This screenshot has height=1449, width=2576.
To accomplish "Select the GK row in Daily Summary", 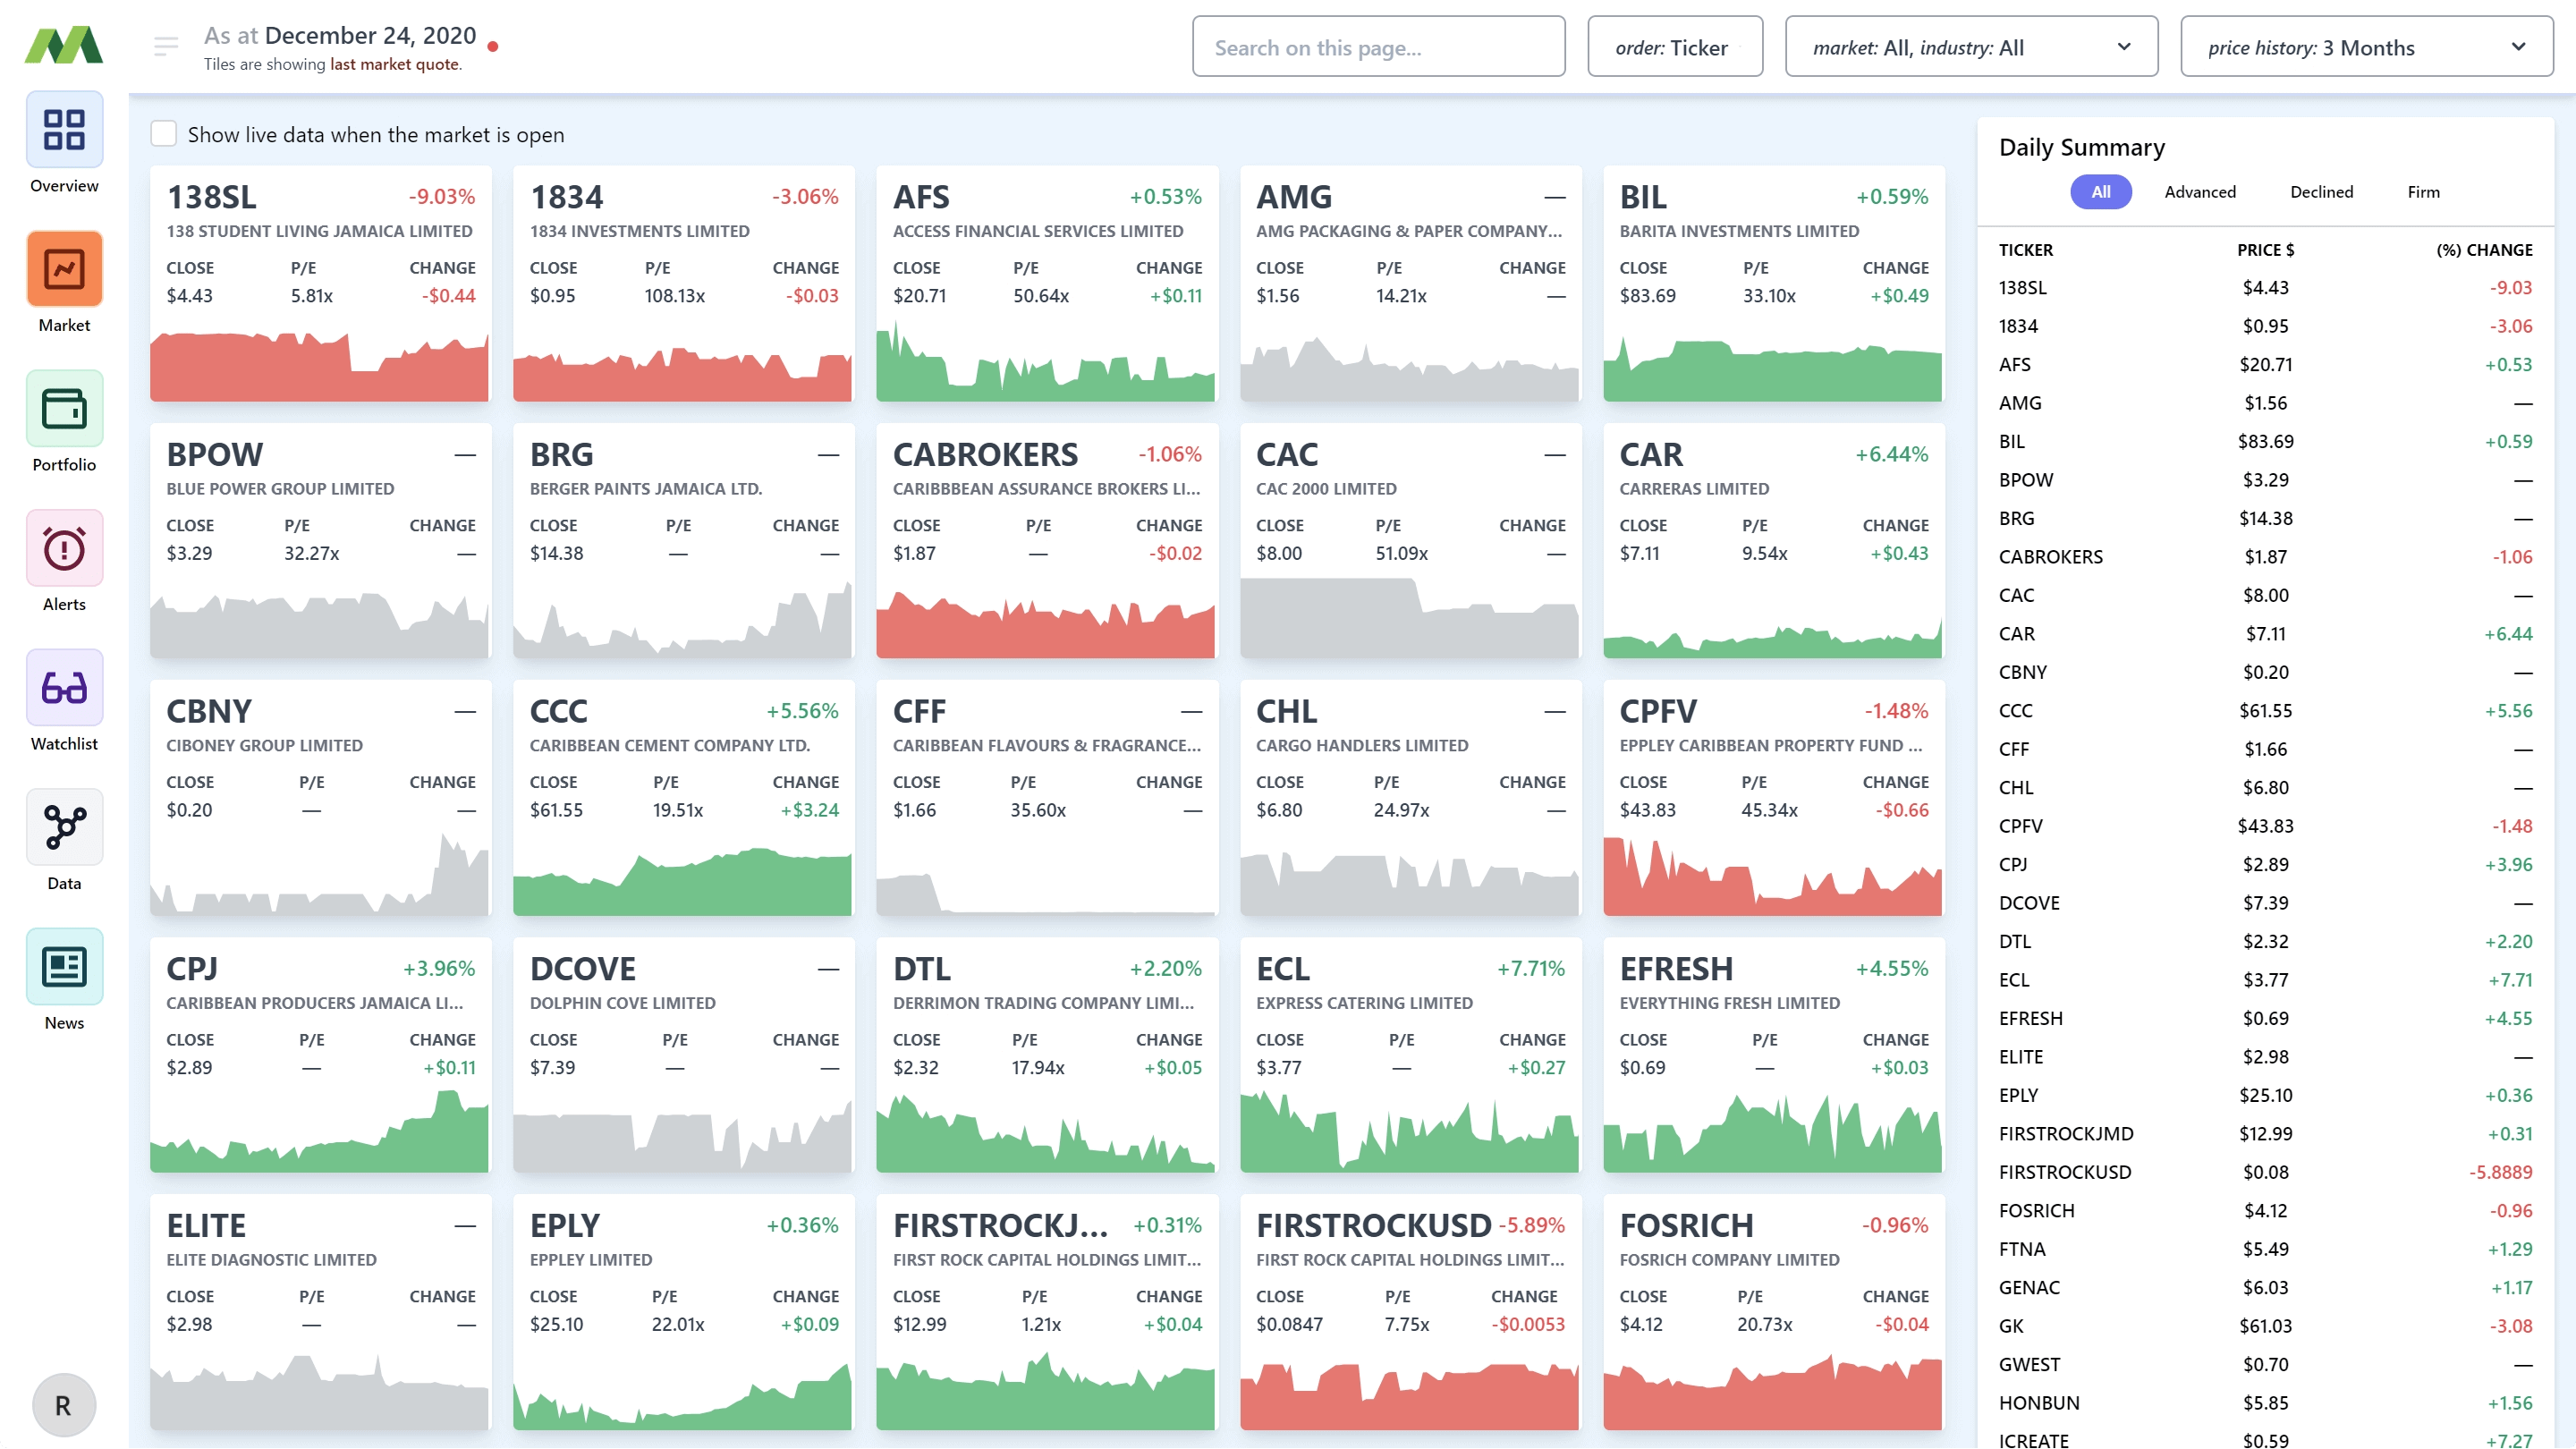I will click(2265, 1327).
